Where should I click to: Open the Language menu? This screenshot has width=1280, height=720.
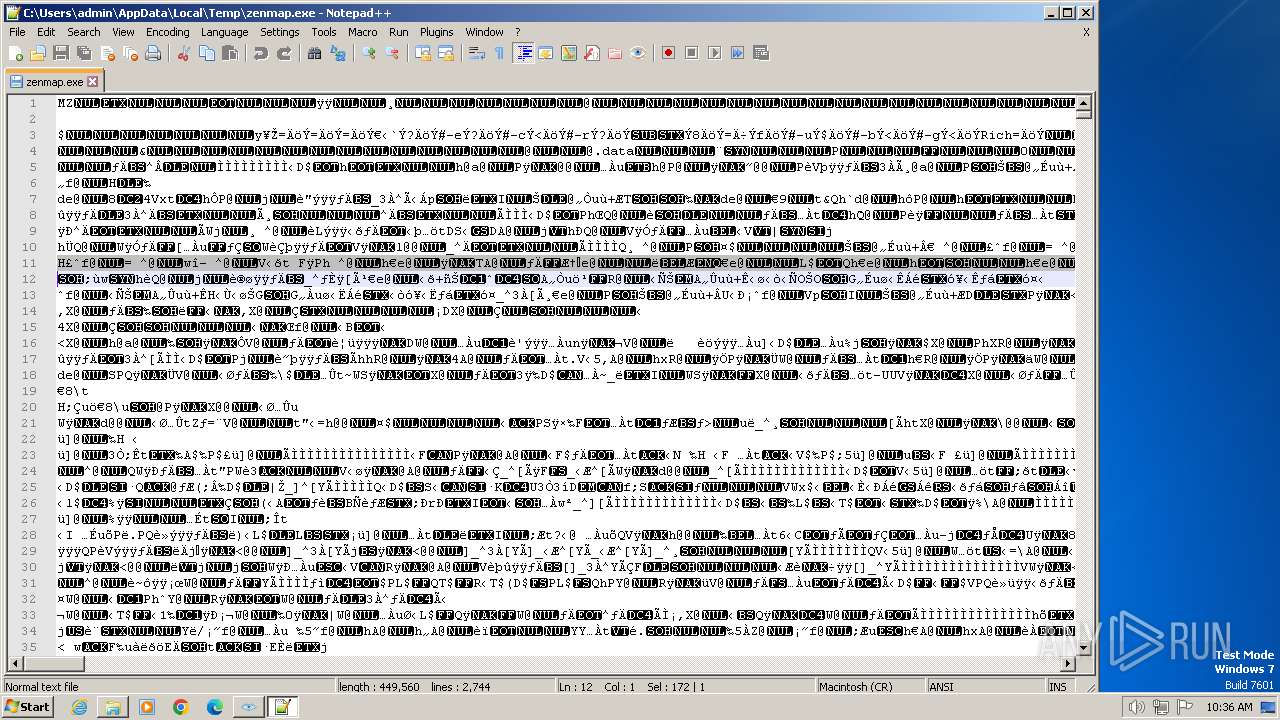pyautogui.click(x=224, y=32)
